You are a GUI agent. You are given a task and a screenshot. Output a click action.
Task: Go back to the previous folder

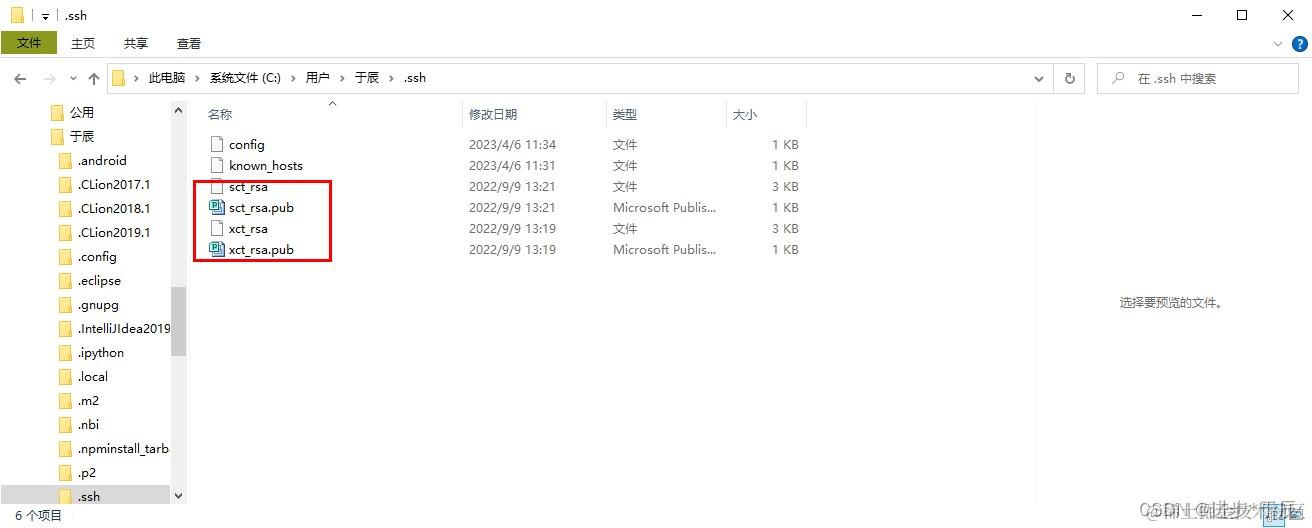pos(20,78)
